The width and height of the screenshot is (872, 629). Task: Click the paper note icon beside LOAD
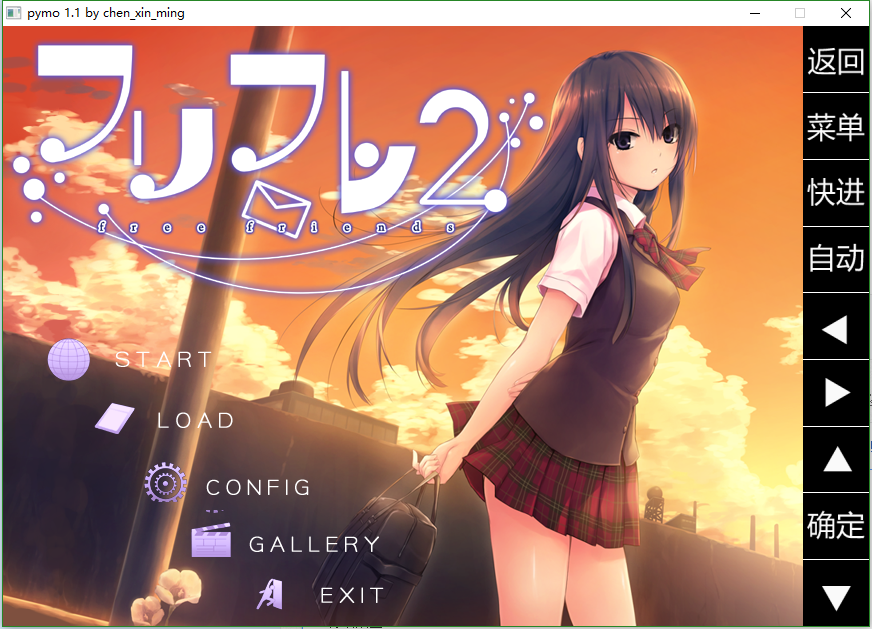[x=114, y=418]
